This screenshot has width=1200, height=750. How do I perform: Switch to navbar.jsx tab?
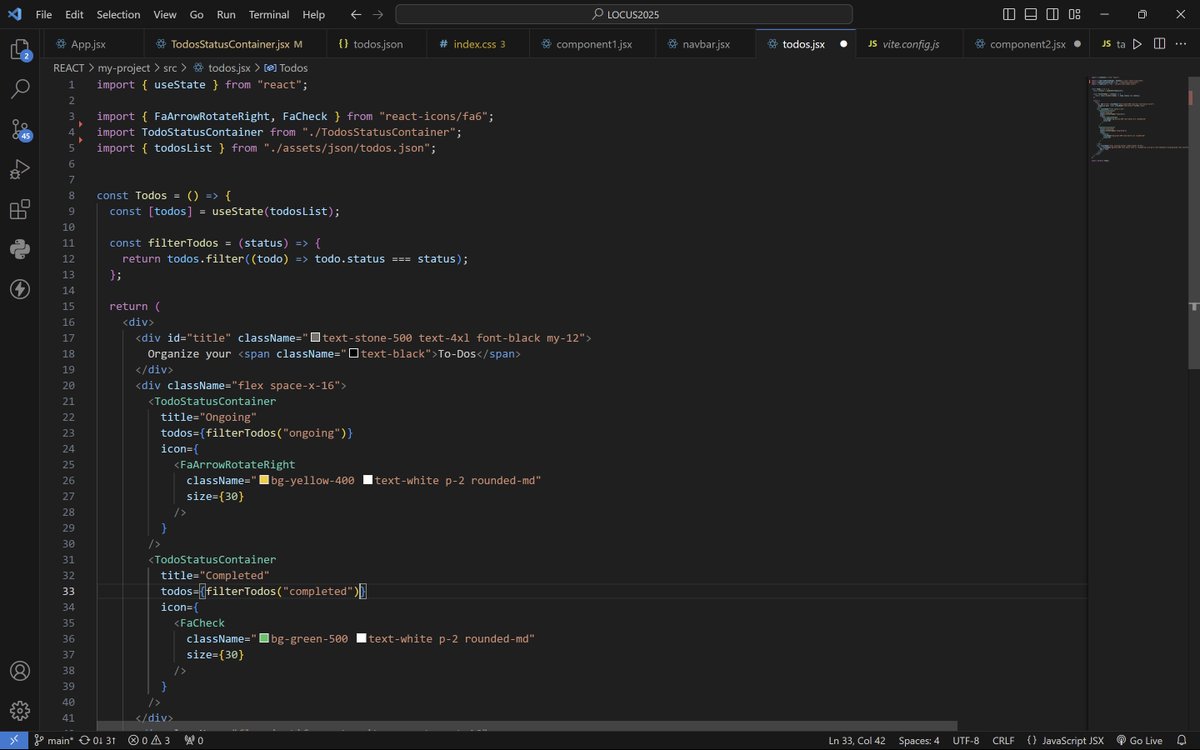tap(706, 44)
